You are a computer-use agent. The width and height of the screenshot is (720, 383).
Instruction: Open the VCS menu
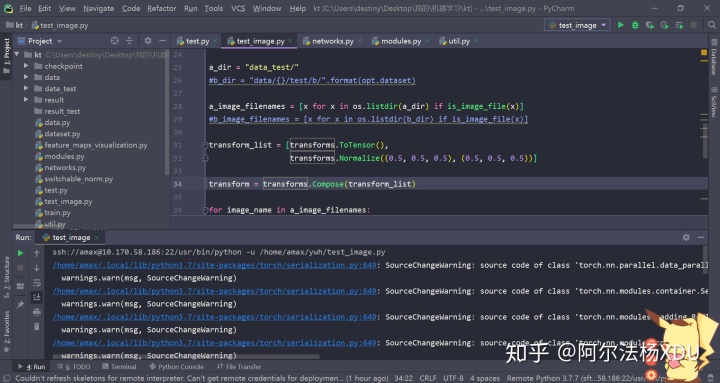(x=238, y=8)
